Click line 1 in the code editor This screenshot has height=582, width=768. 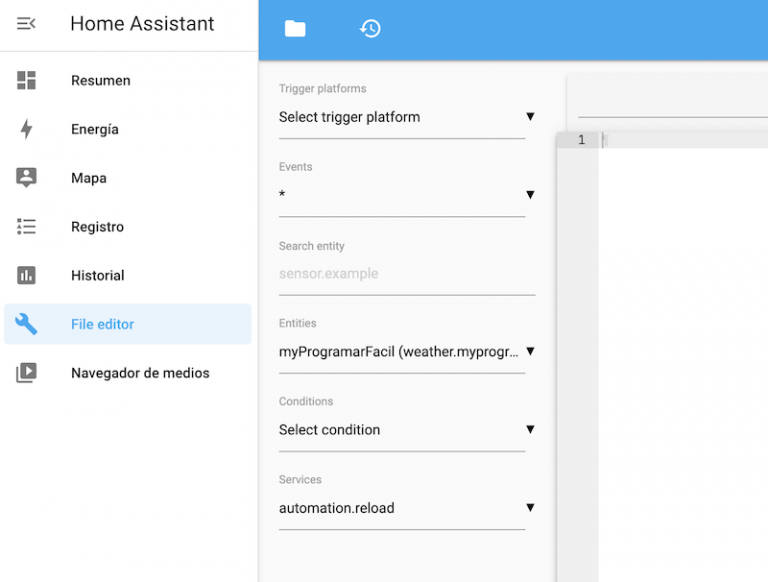(683, 140)
